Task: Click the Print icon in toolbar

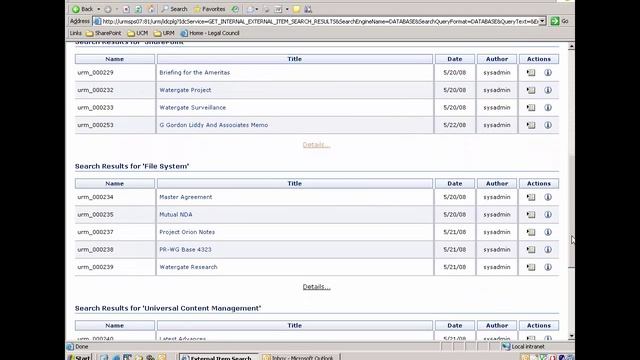Action: (x=267, y=9)
